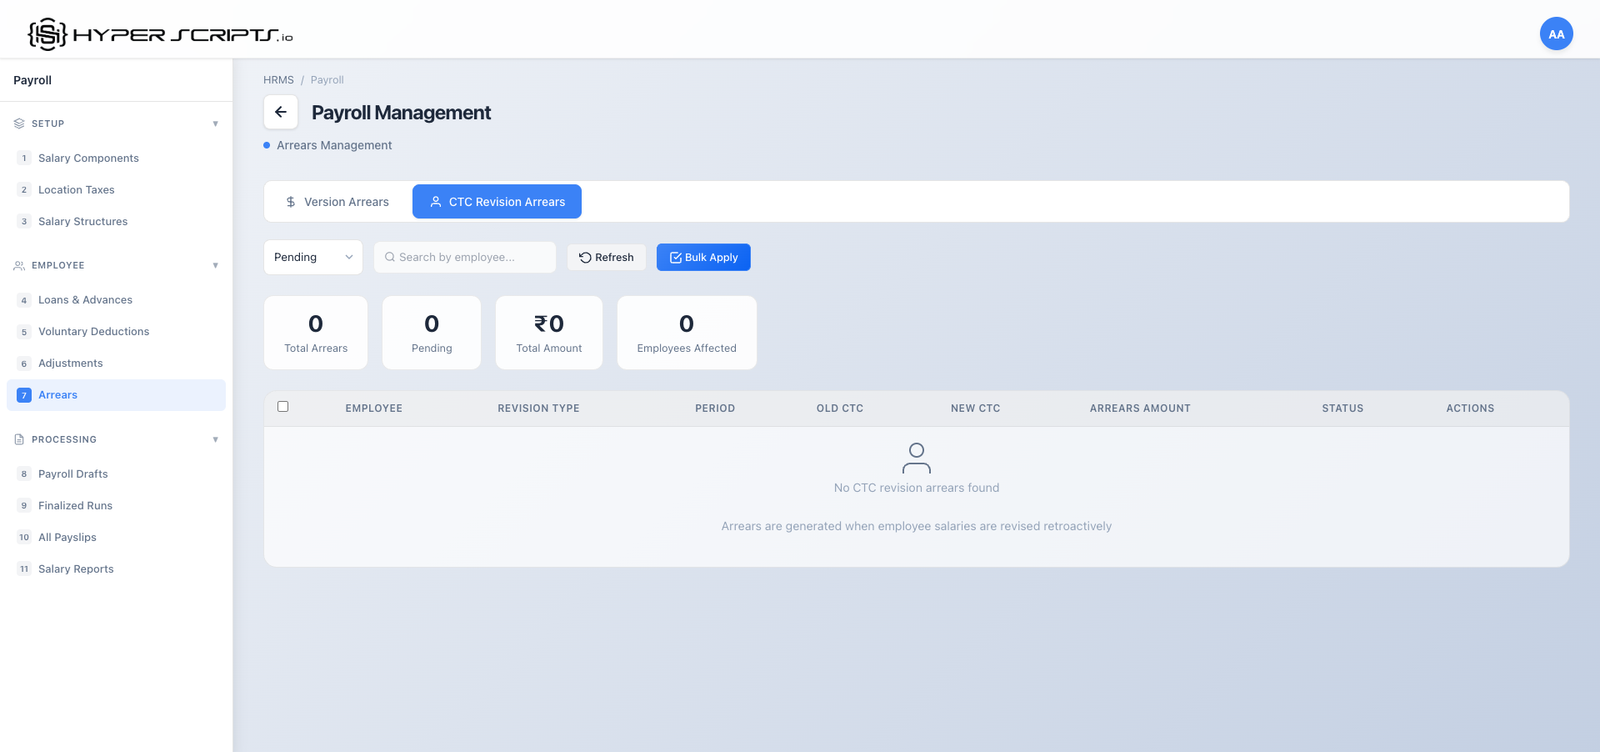Image resolution: width=1600 pixels, height=752 pixels.
Task: Open Salary Components in sidebar
Action: pyautogui.click(x=88, y=158)
